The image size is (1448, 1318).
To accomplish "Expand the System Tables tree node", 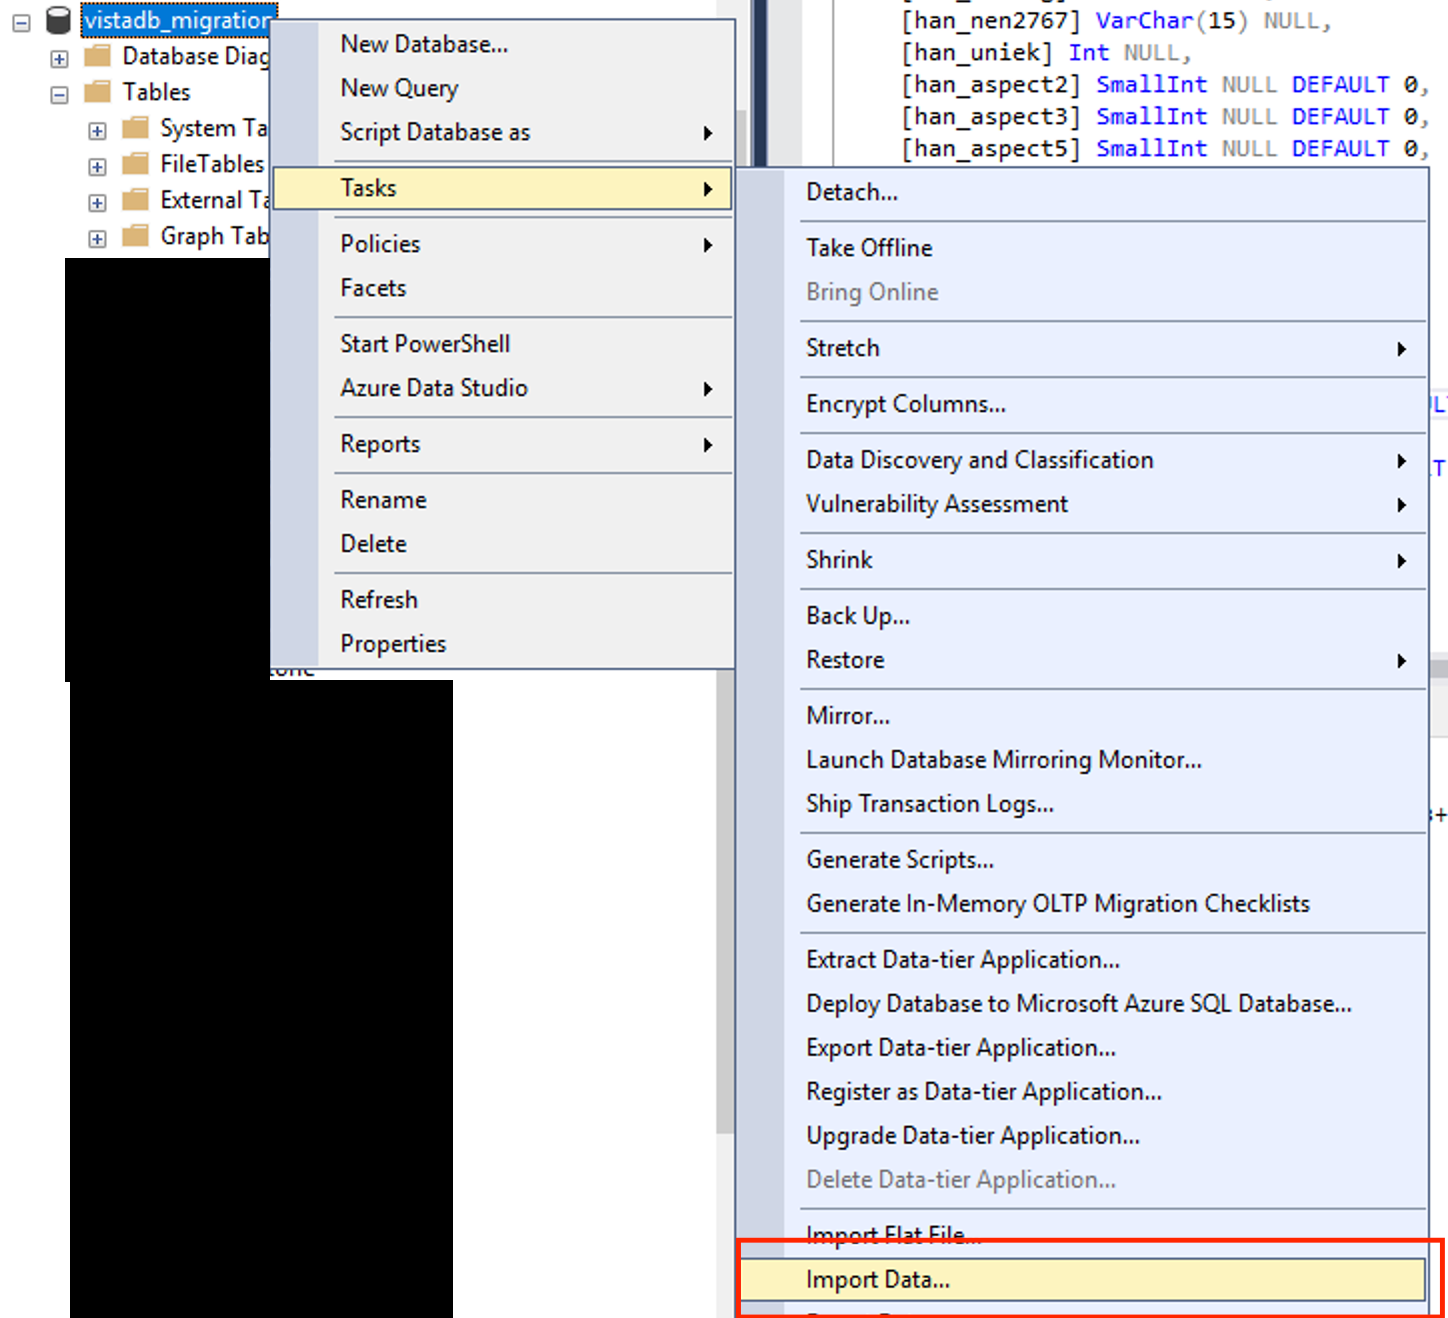I will point(96,130).
